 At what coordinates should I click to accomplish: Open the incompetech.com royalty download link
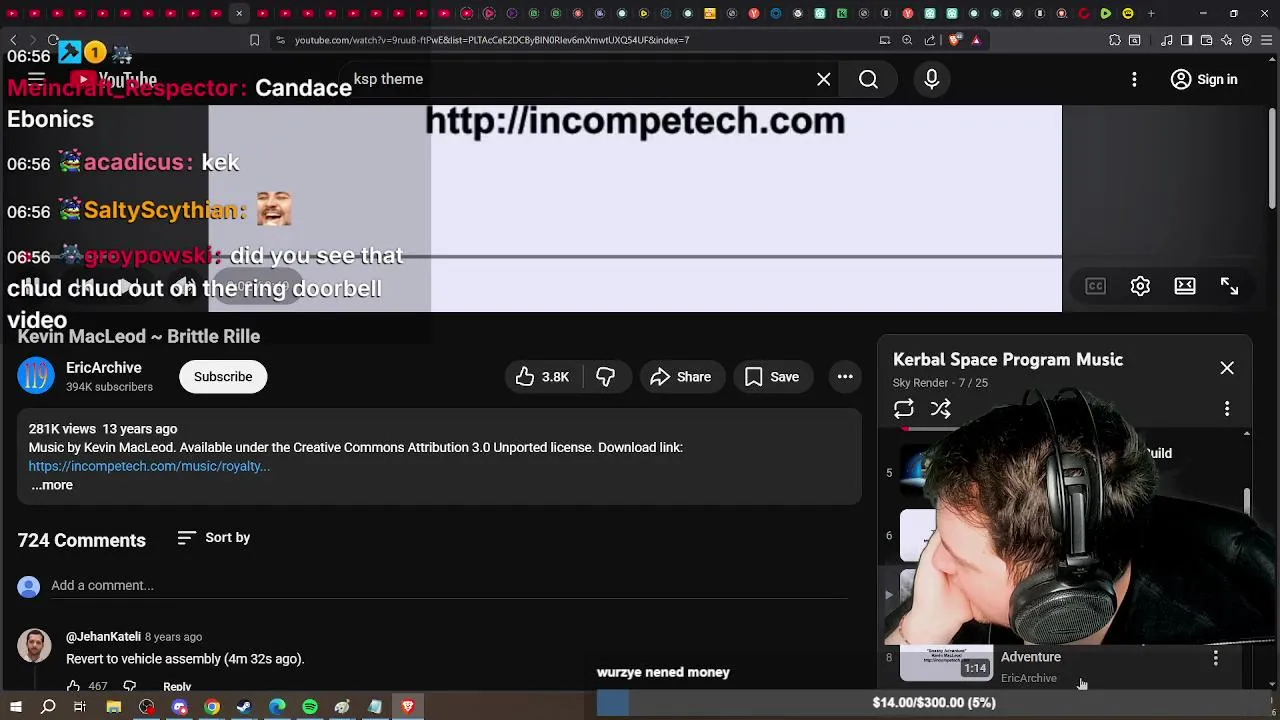point(149,466)
